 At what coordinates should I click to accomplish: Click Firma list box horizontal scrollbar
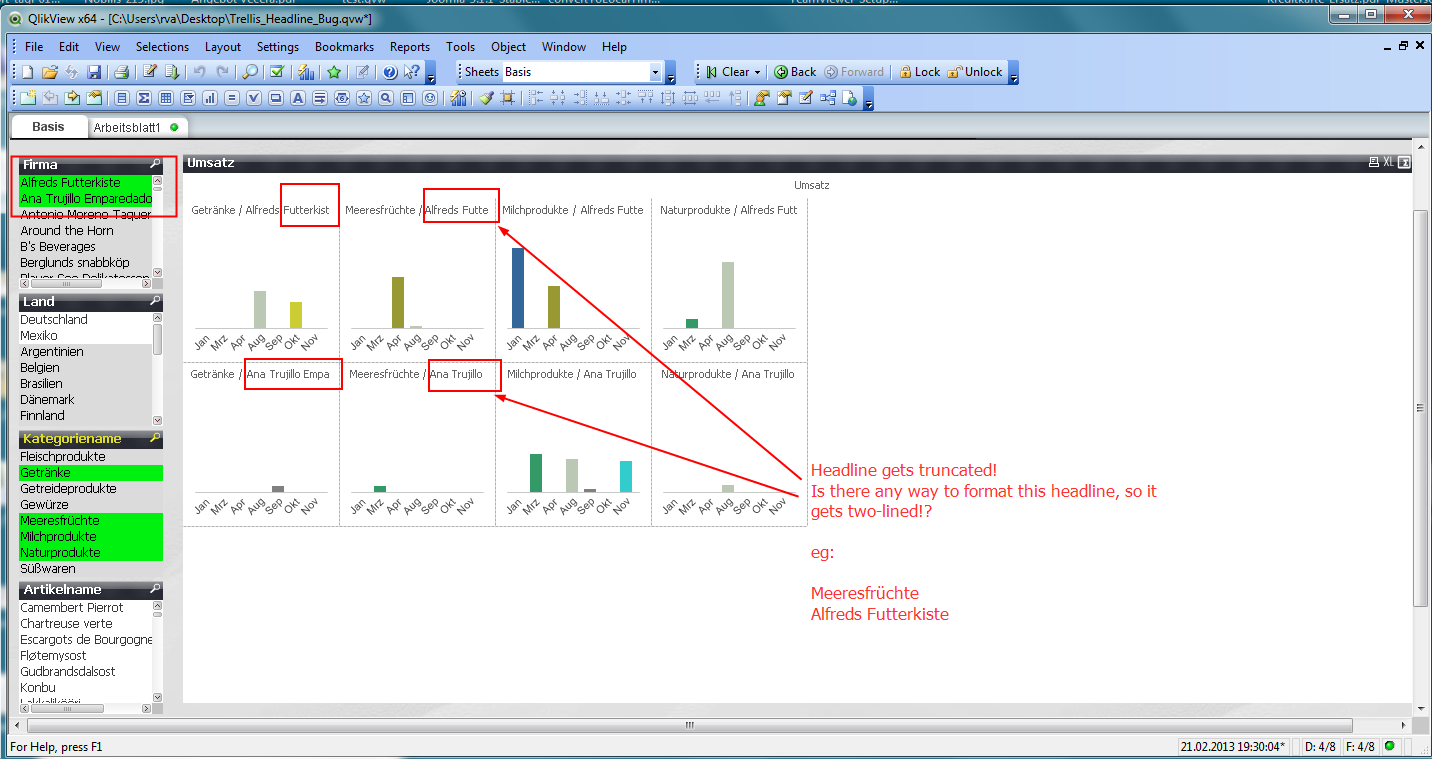(85, 284)
